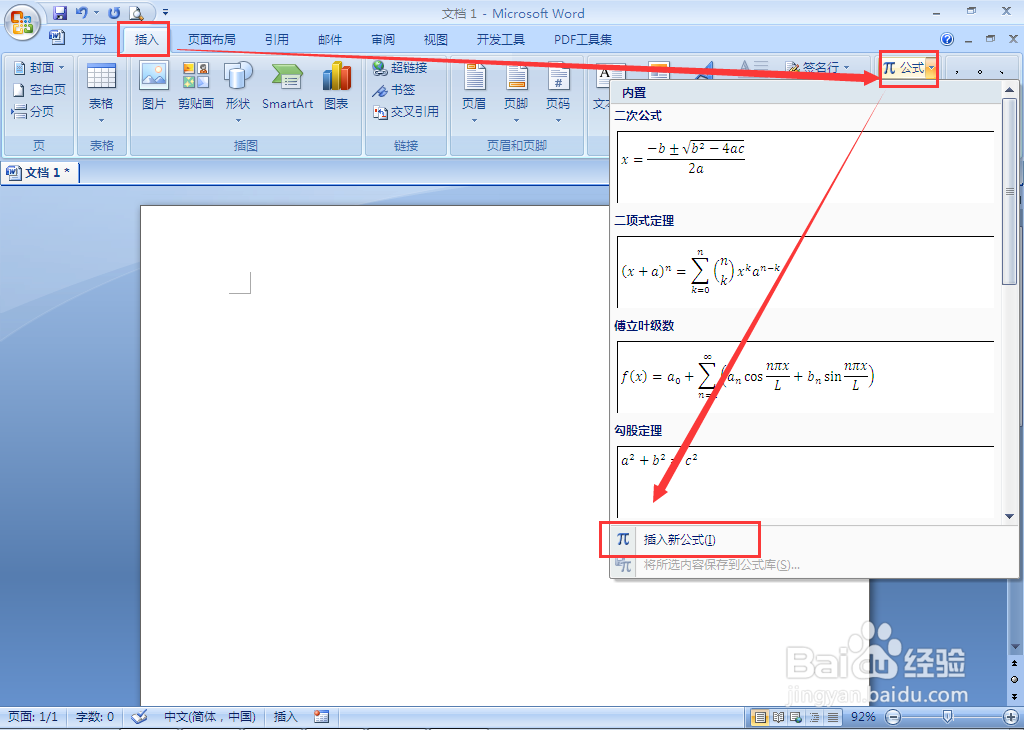Open the undo history dropdown arrow
1024x730 pixels.
[x=97, y=12]
